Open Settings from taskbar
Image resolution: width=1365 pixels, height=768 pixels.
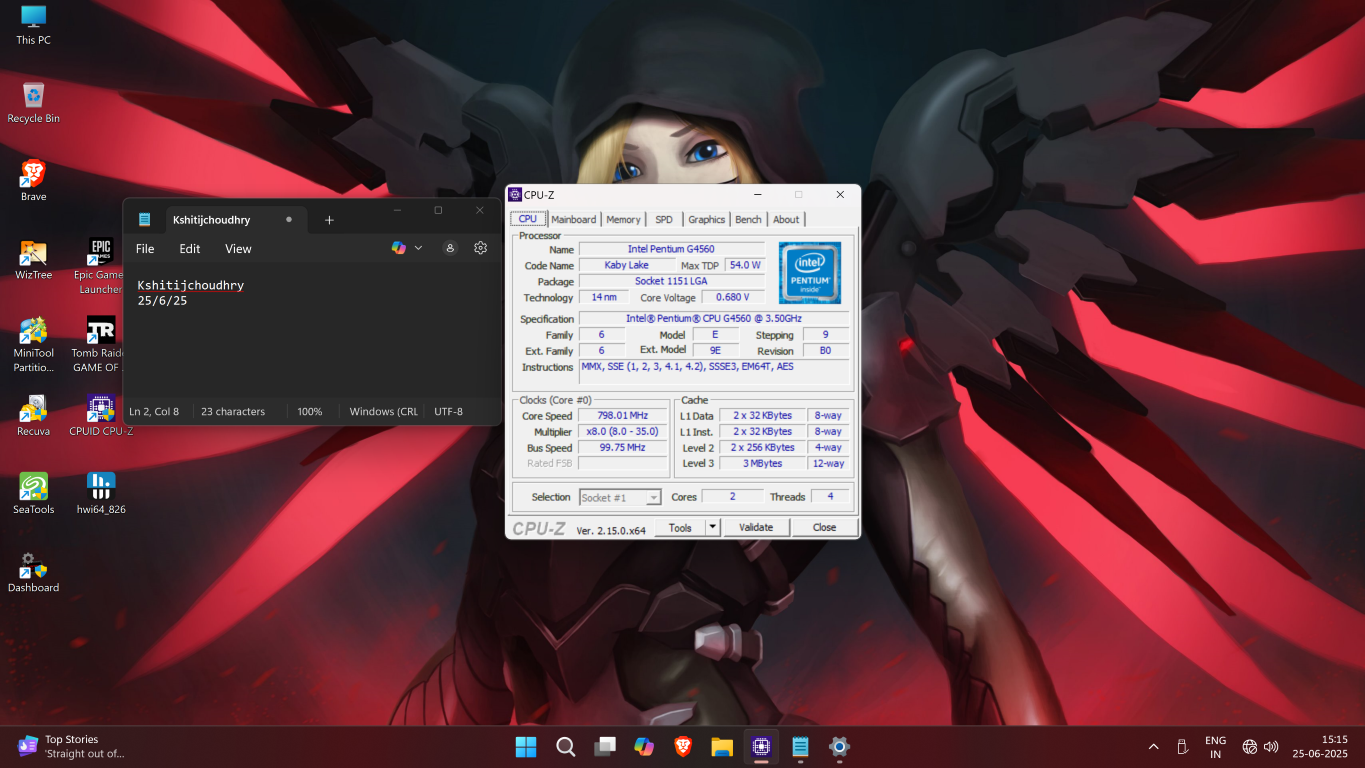839,747
